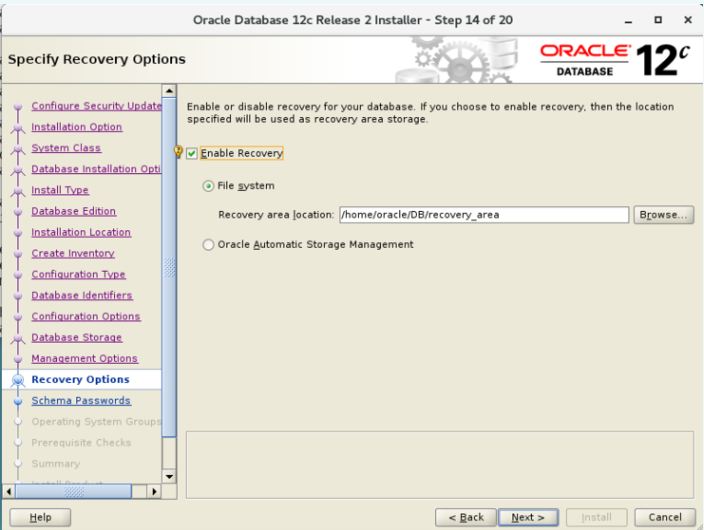The height and width of the screenshot is (530, 704).
Task: Open the Database Identifiers step
Action: pyautogui.click(x=82, y=296)
